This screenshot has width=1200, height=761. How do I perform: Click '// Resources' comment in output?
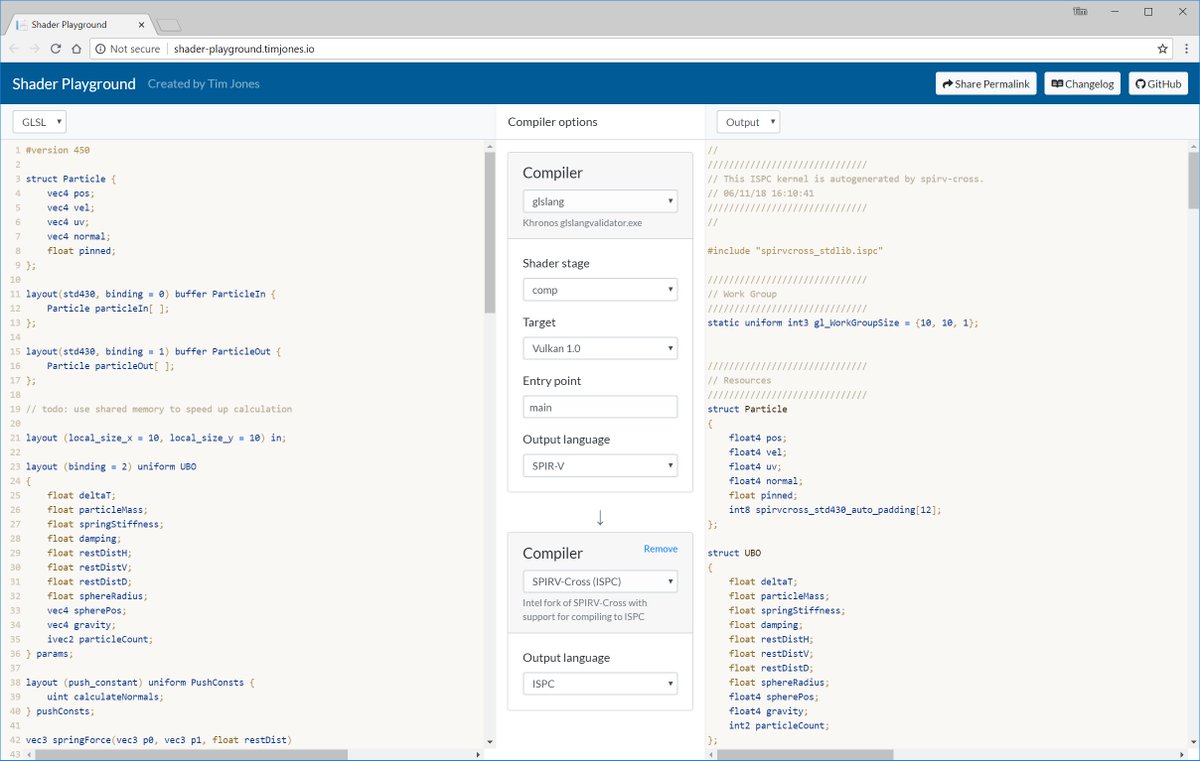(739, 381)
